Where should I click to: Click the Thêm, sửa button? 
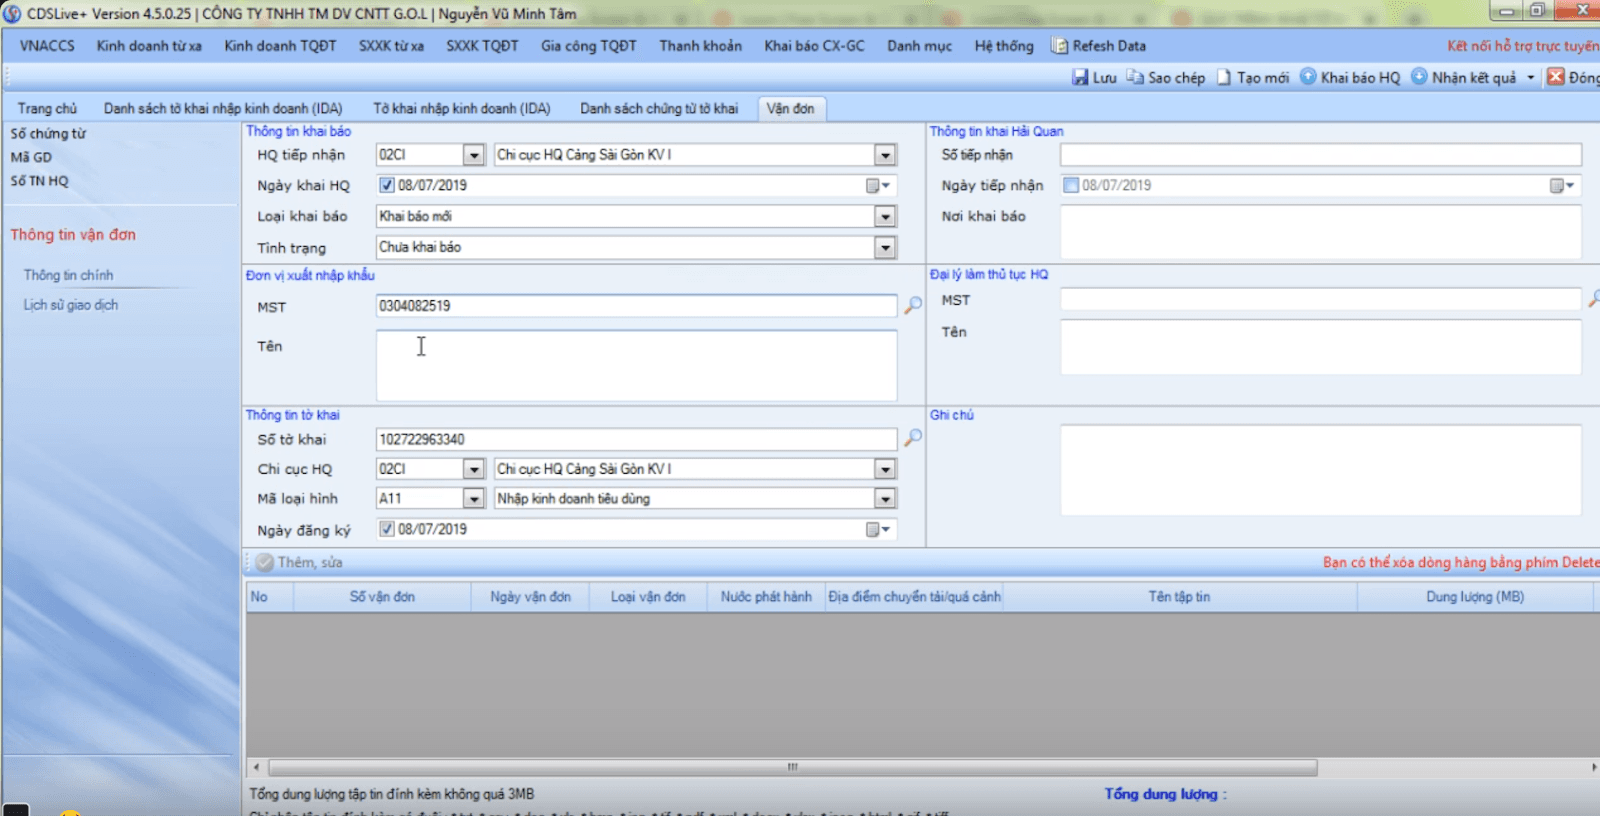pyautogui.click(x=300, y=562)
